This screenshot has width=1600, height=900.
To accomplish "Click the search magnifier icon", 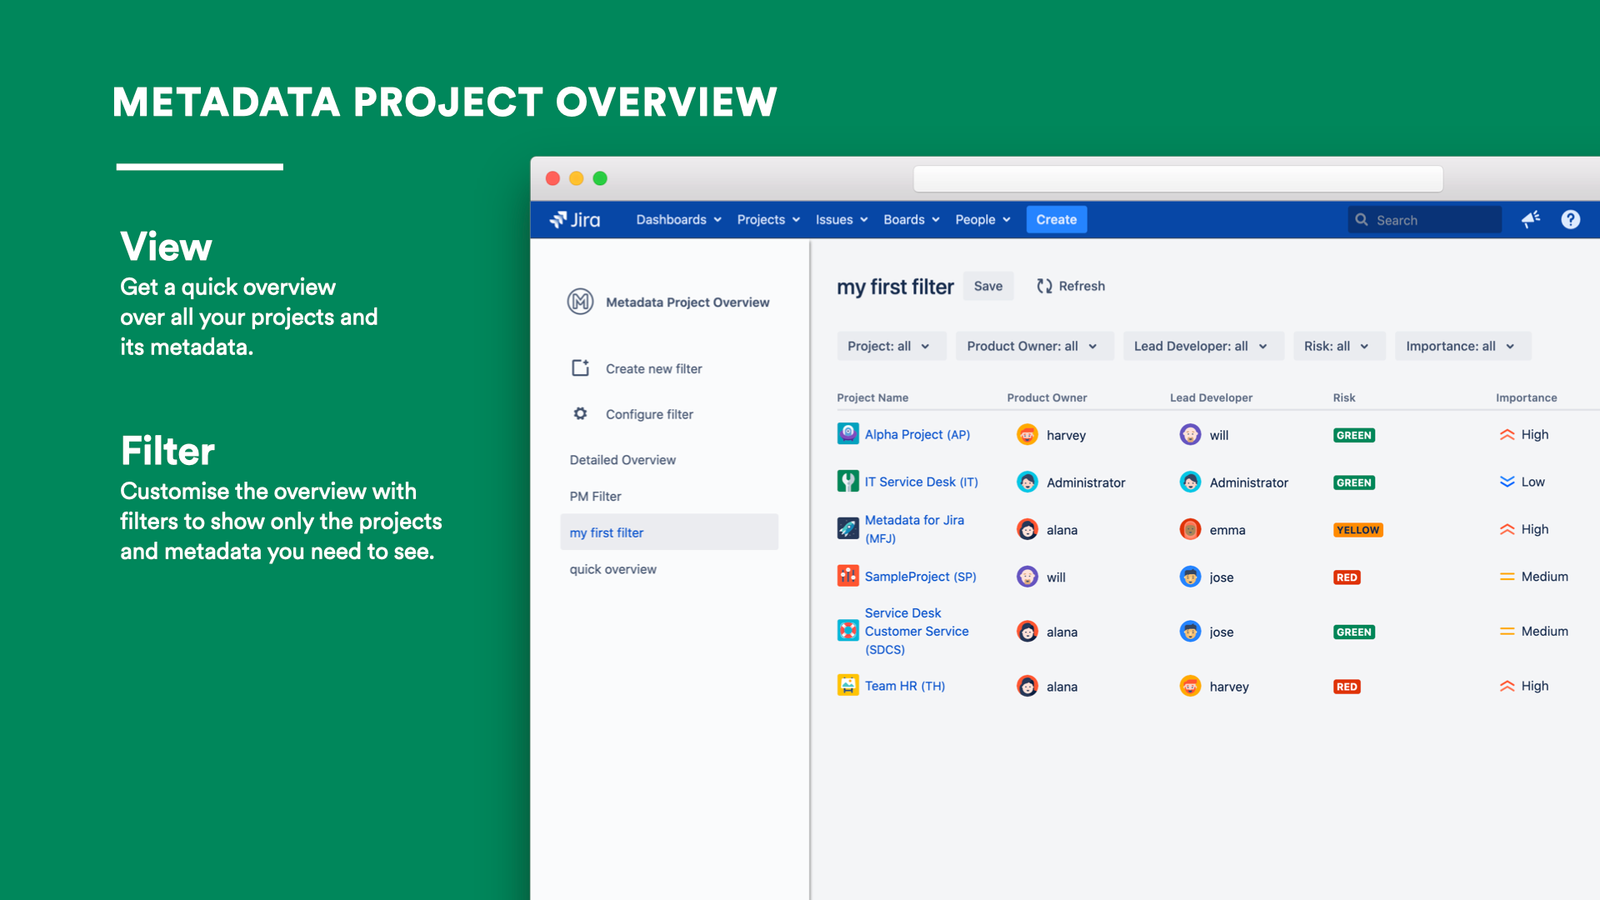I will point(1361,220).
